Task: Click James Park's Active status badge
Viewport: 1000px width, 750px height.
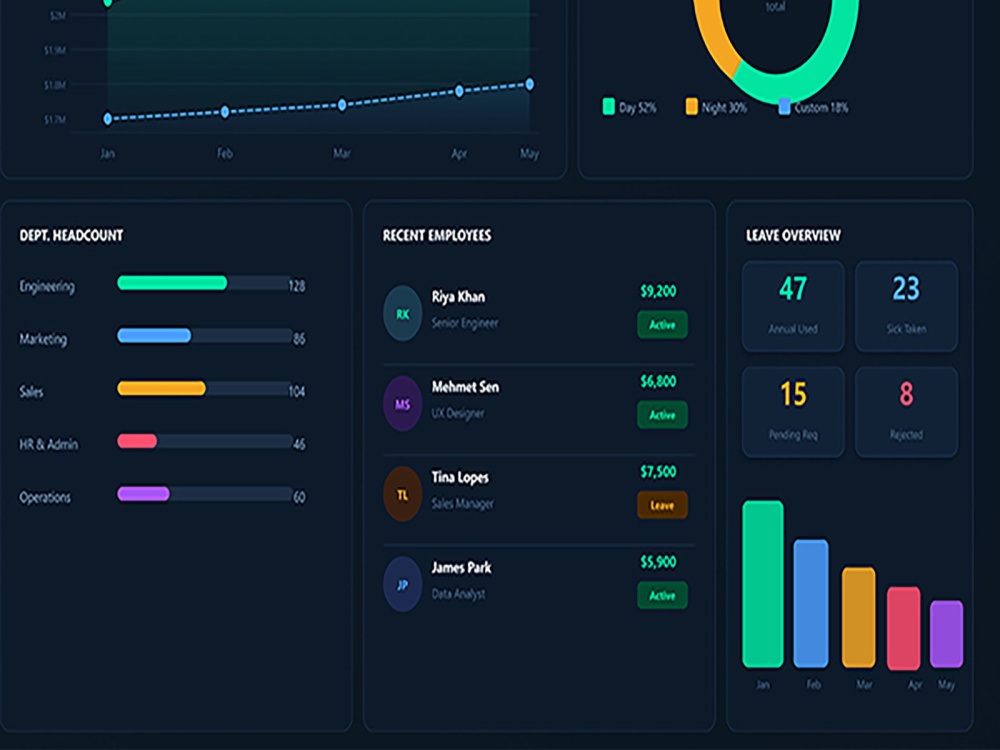Action: pos(662,595)
